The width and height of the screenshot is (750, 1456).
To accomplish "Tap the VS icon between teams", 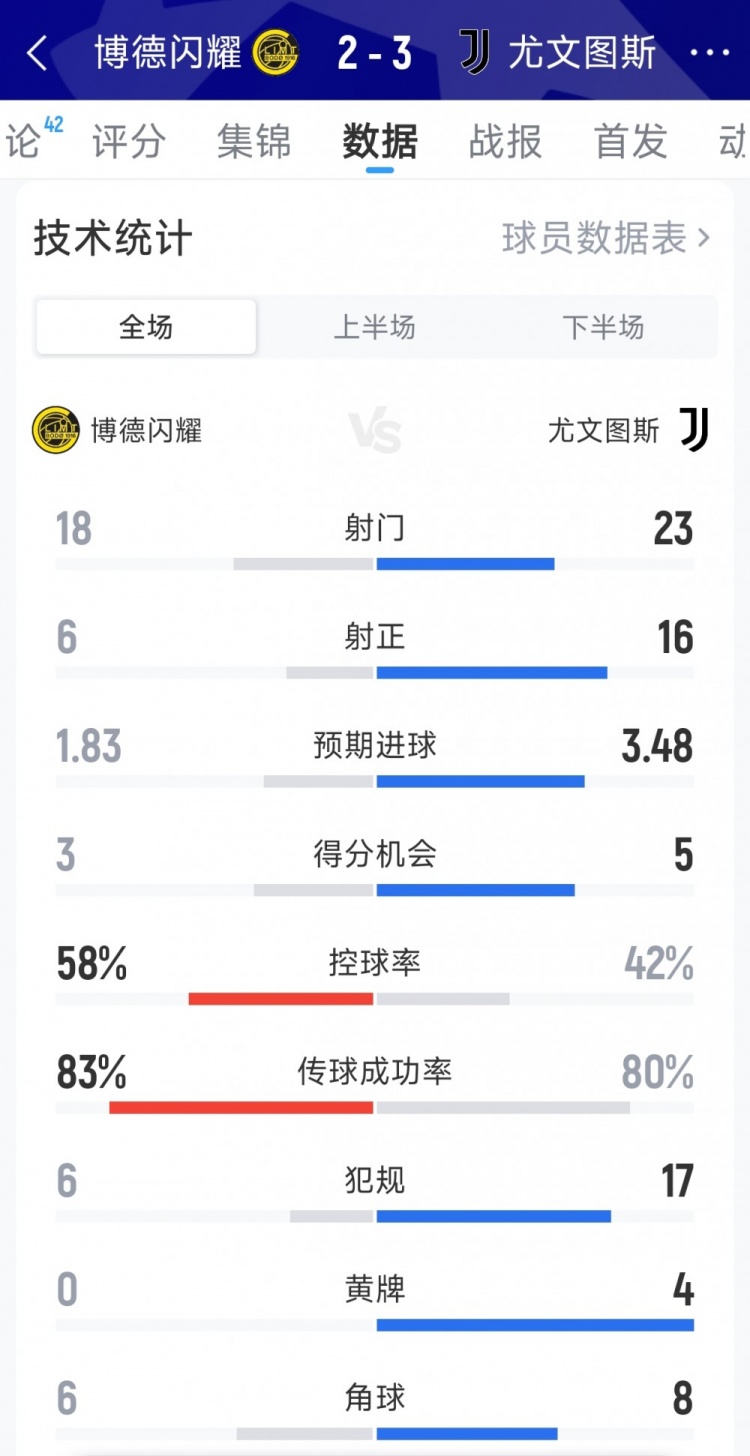I will pyautogui.click(x=375, y=432).
